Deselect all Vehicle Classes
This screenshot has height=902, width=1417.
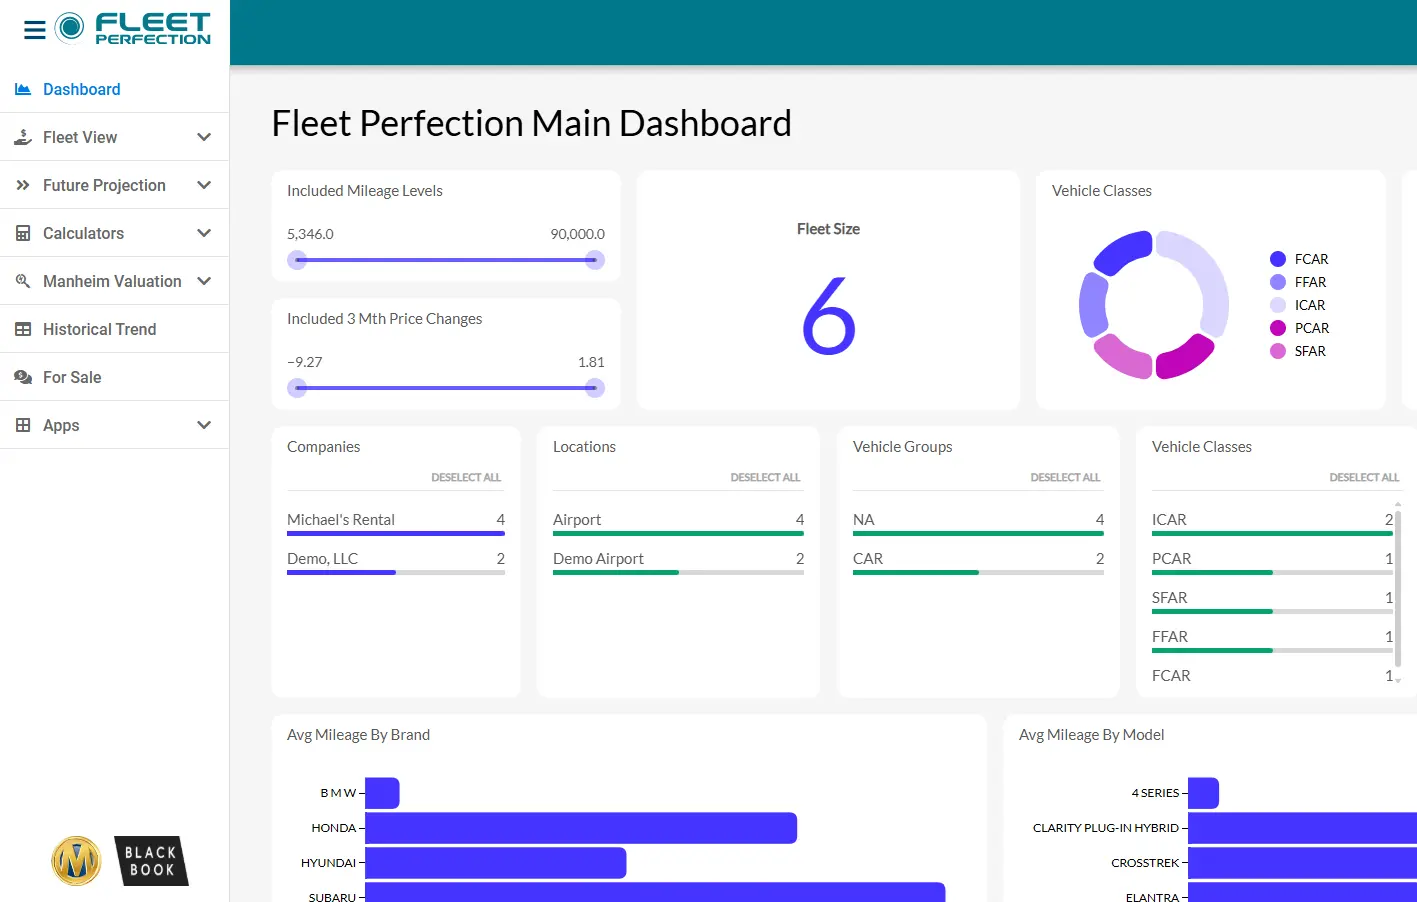pyautogui.click(x=1364, y=477)
